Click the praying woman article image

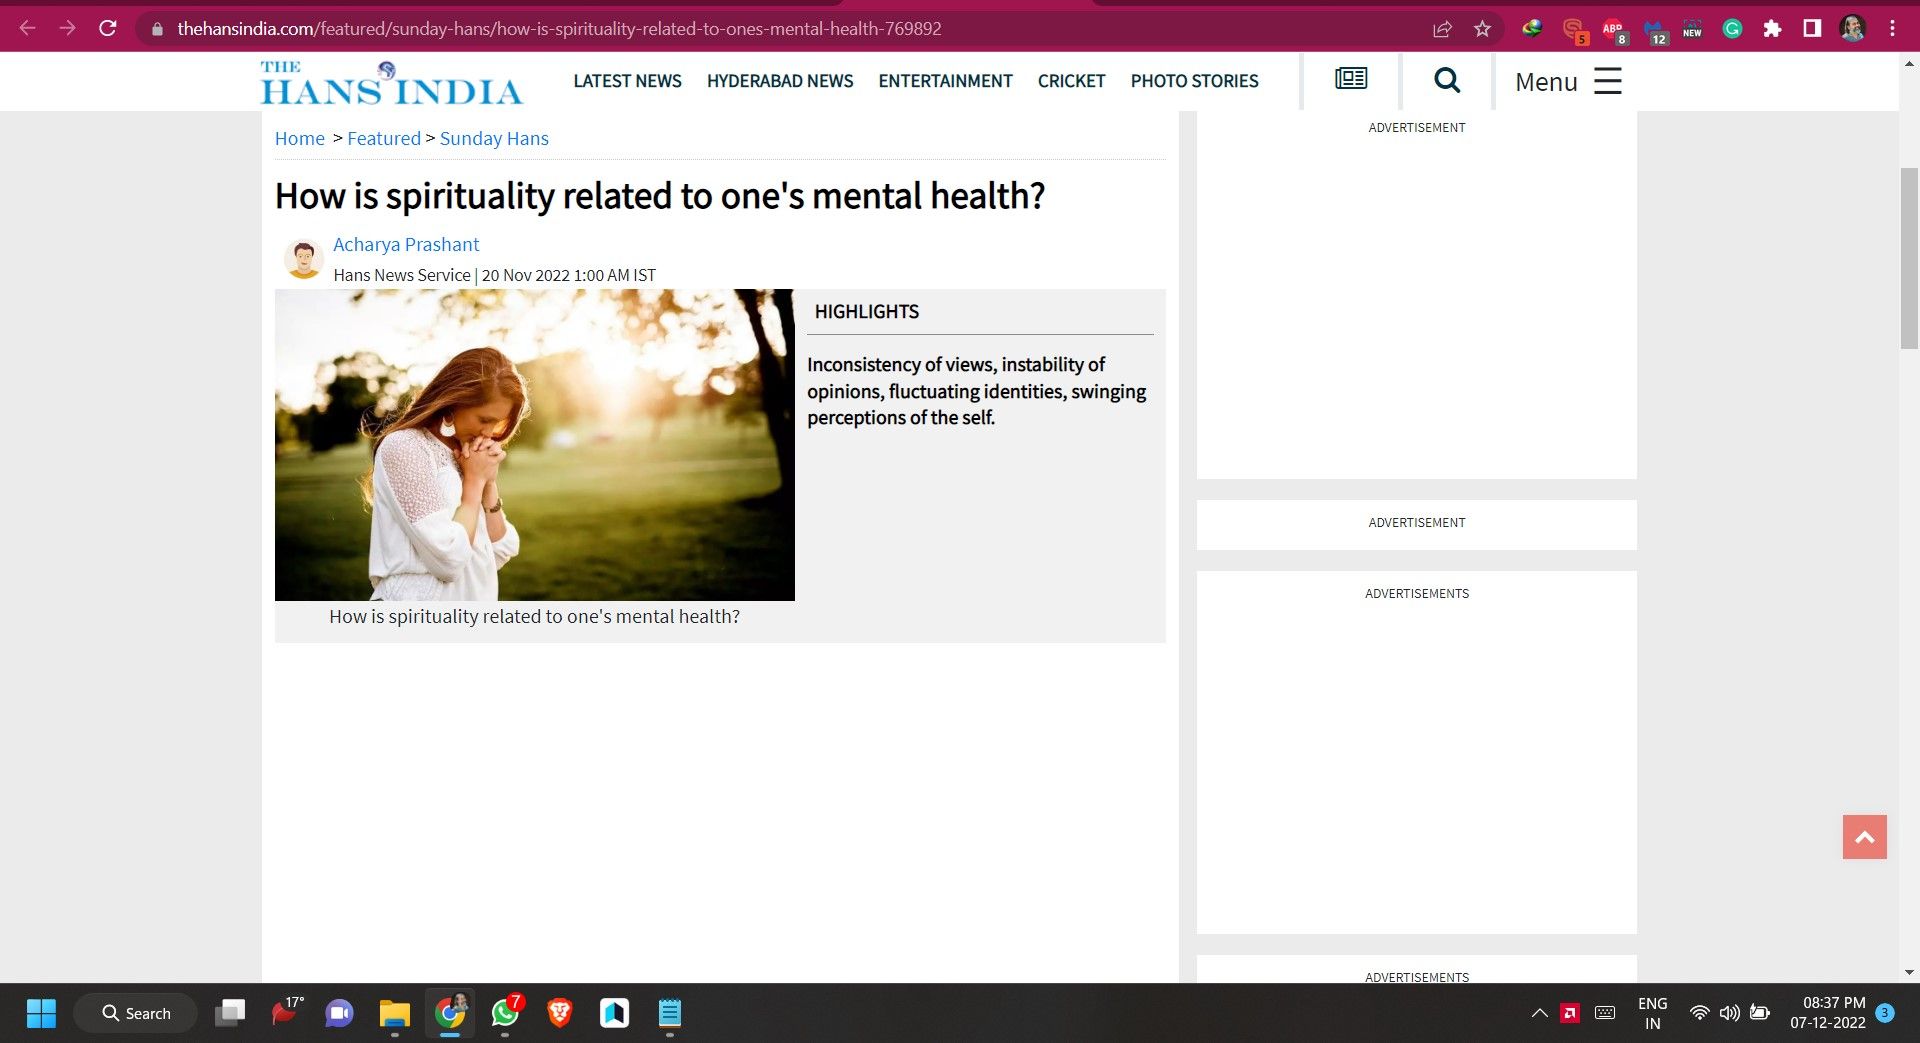(534, 445)
